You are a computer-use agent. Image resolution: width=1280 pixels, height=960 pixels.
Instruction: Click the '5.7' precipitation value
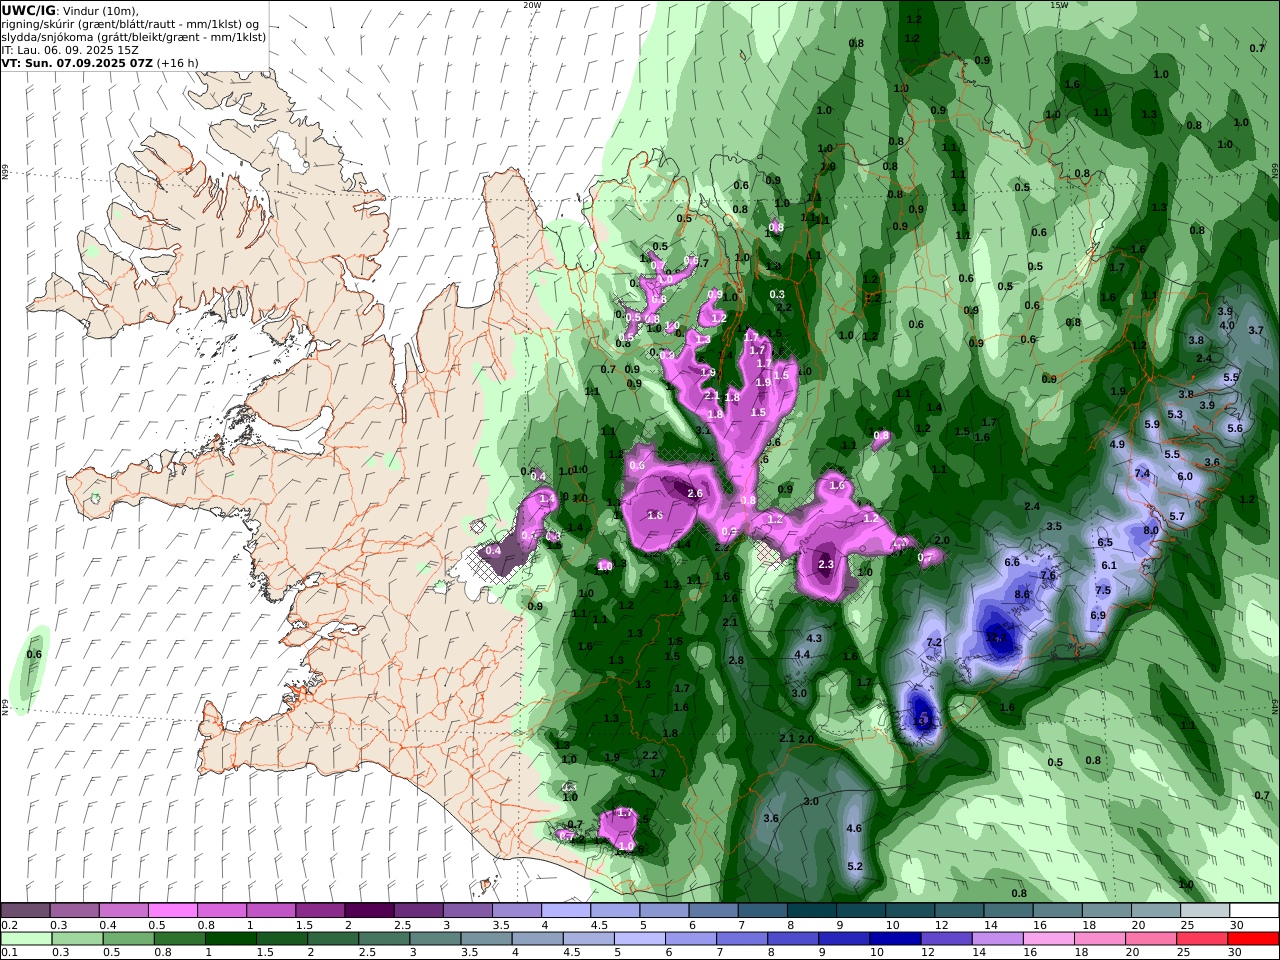tap(1177, 516)
